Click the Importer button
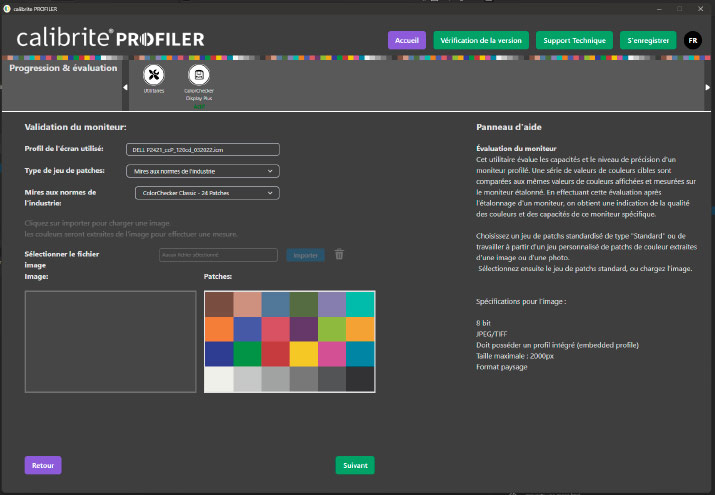715x495 pixels. [305, 255]
